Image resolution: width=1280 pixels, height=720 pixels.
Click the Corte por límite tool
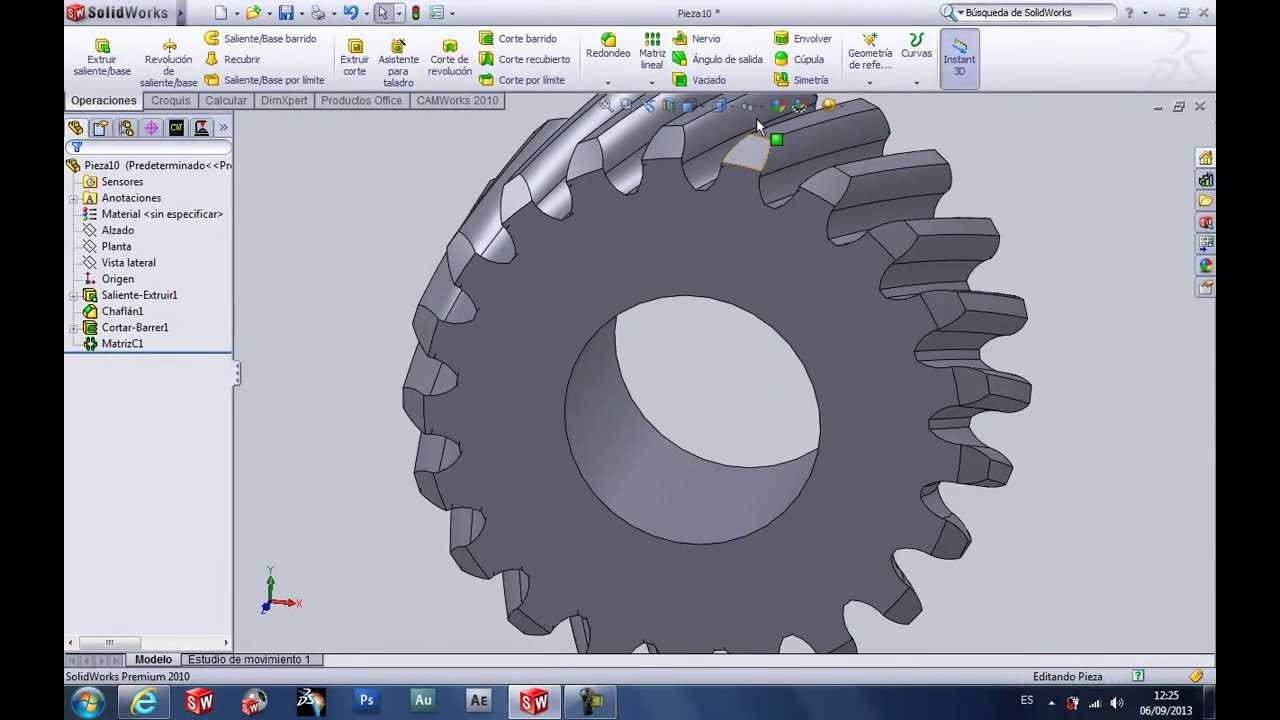(x=521, y=80)
